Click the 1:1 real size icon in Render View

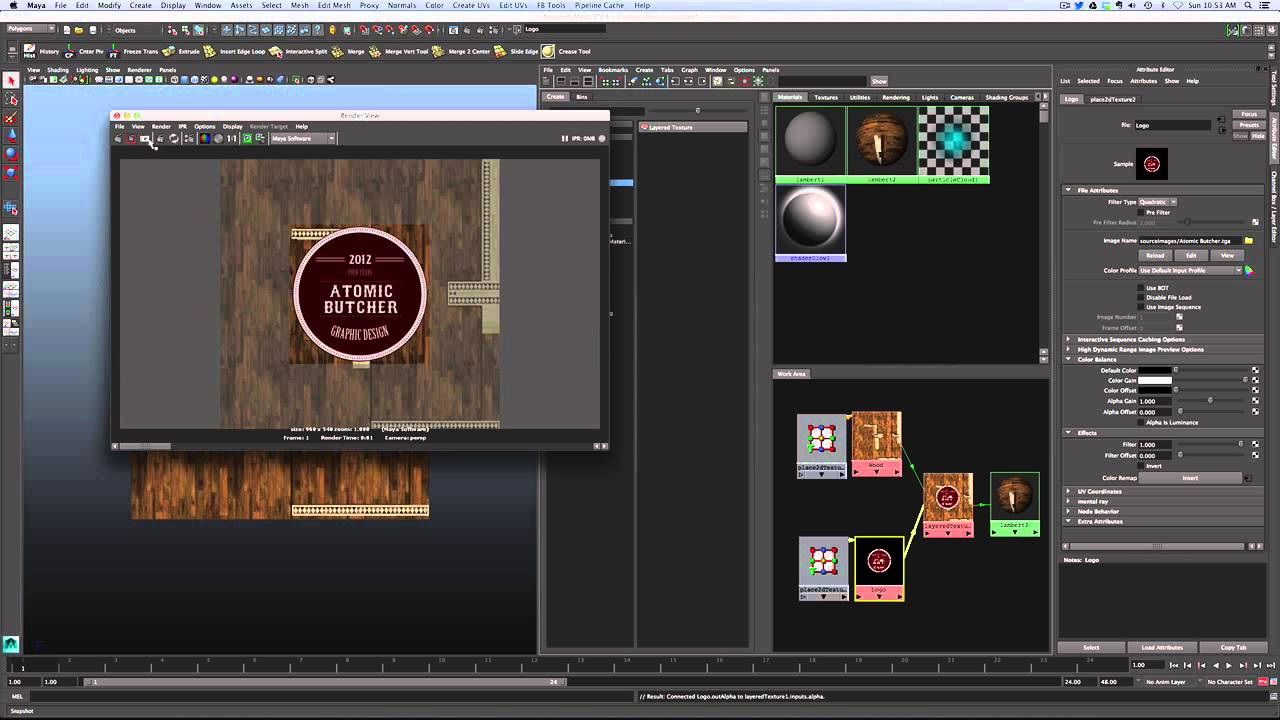pyautogui.click(x=232, y=139)
